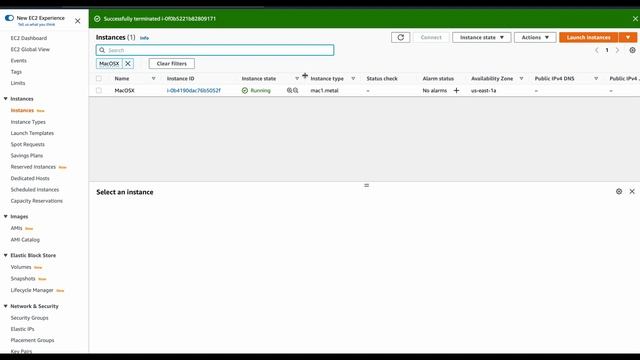
Task: Open Spot Requests page
Action: click(x=28, y=144)
